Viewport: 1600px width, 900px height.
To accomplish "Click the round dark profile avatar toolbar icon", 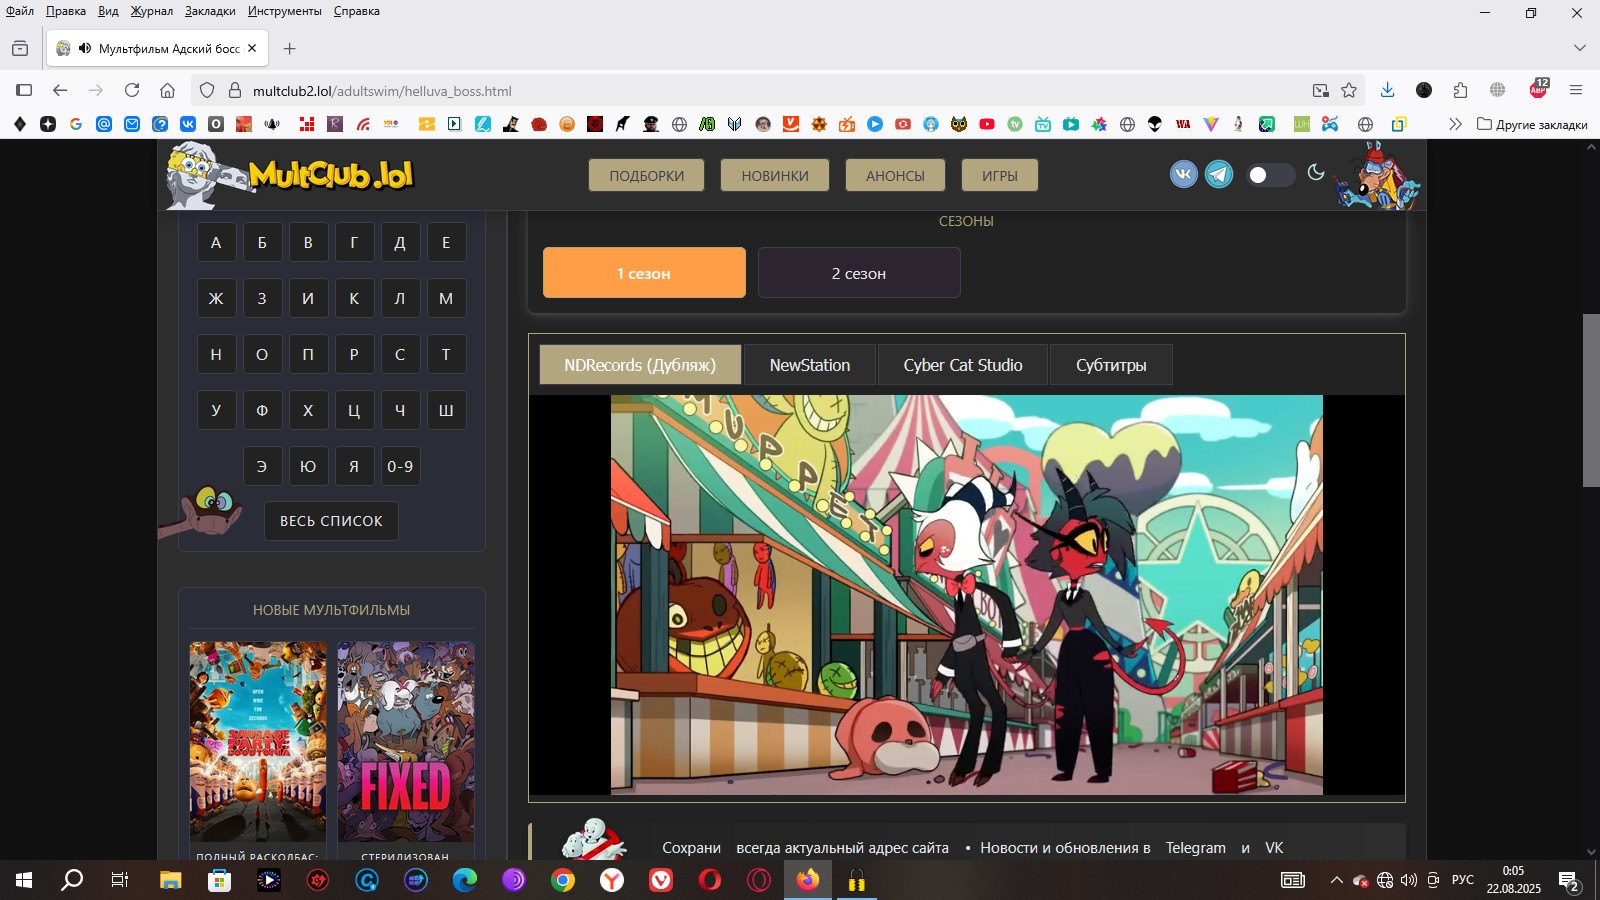I will coord(1424,90).
